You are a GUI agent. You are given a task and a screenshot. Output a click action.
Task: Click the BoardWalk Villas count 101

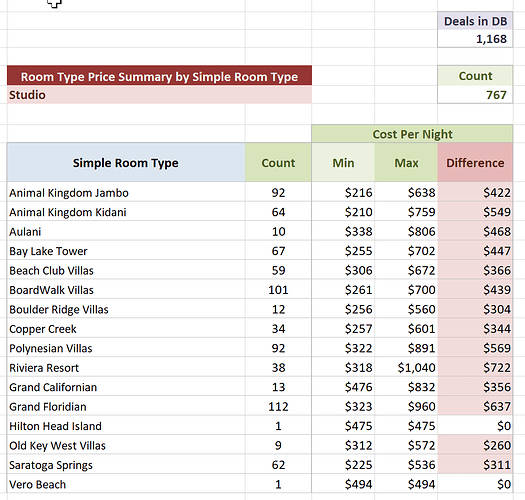coord(278,290)
